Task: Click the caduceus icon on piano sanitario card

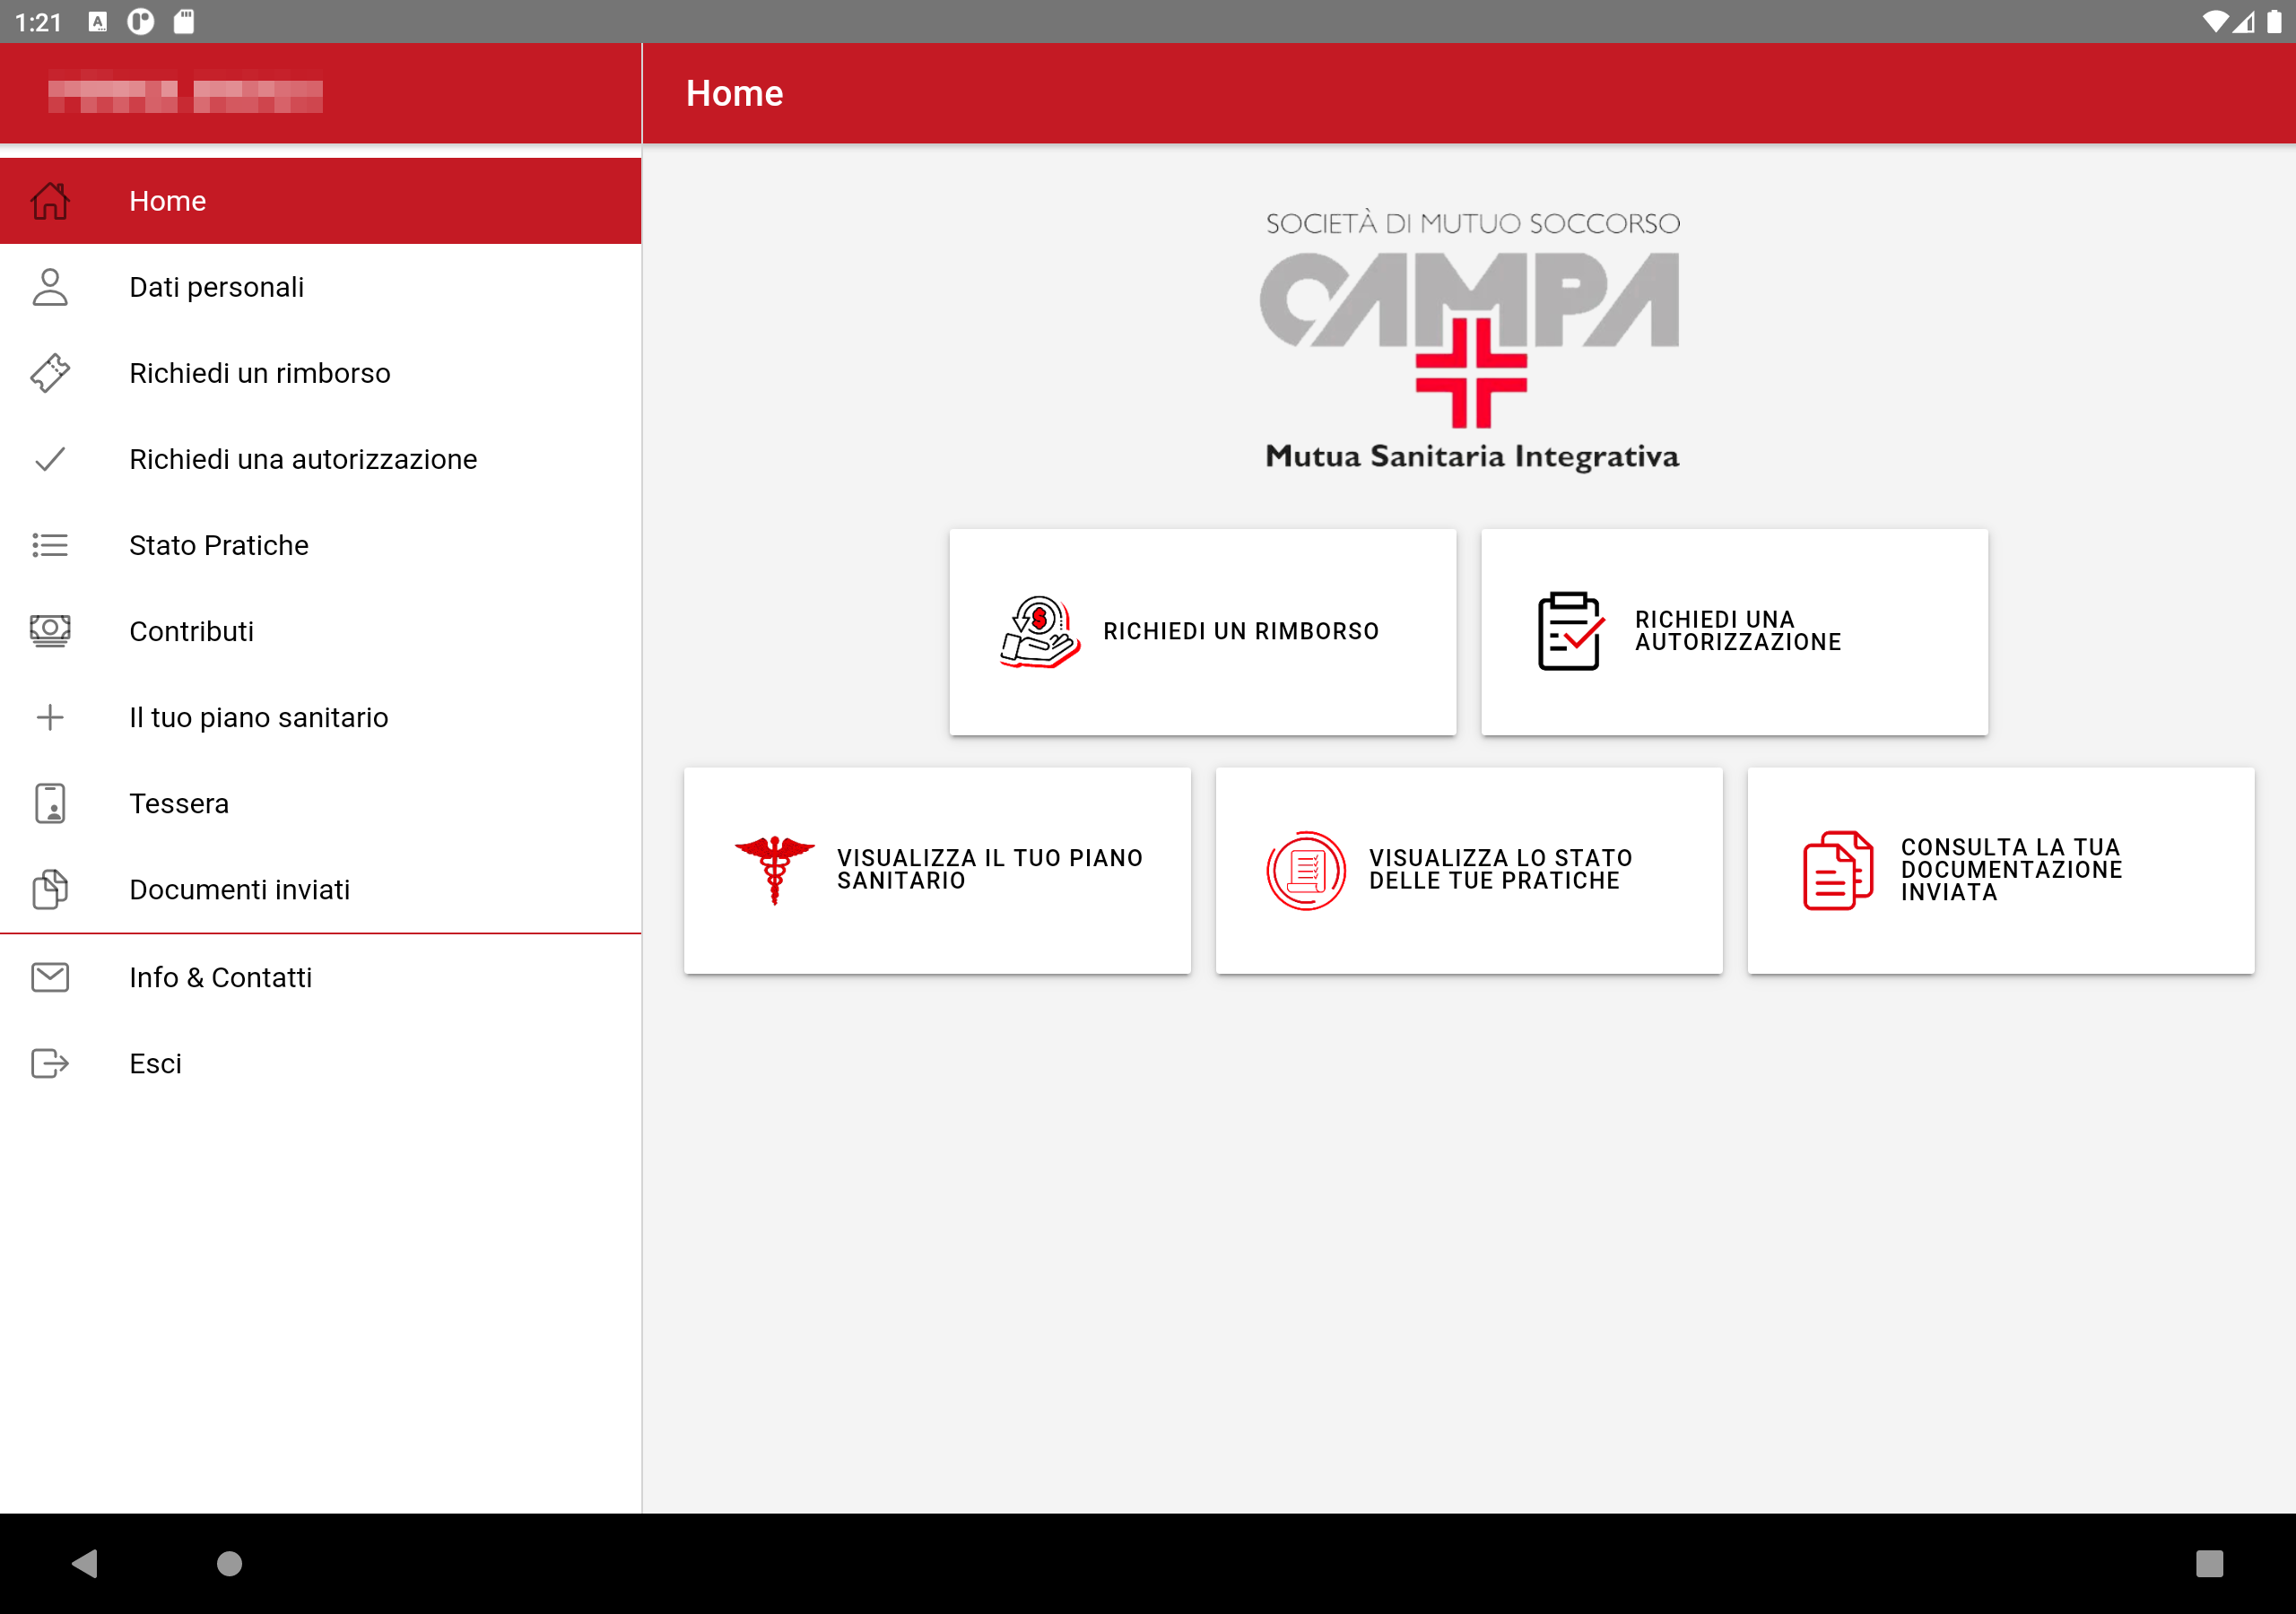Action: click(x=774, y=870)
